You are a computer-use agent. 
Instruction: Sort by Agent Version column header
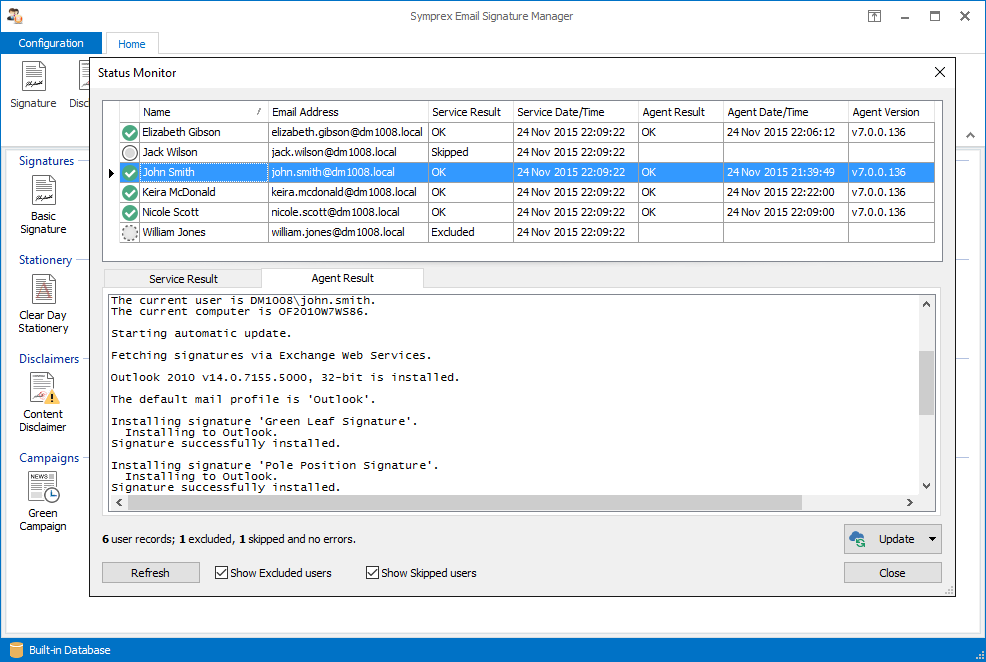tap(891, 112)
